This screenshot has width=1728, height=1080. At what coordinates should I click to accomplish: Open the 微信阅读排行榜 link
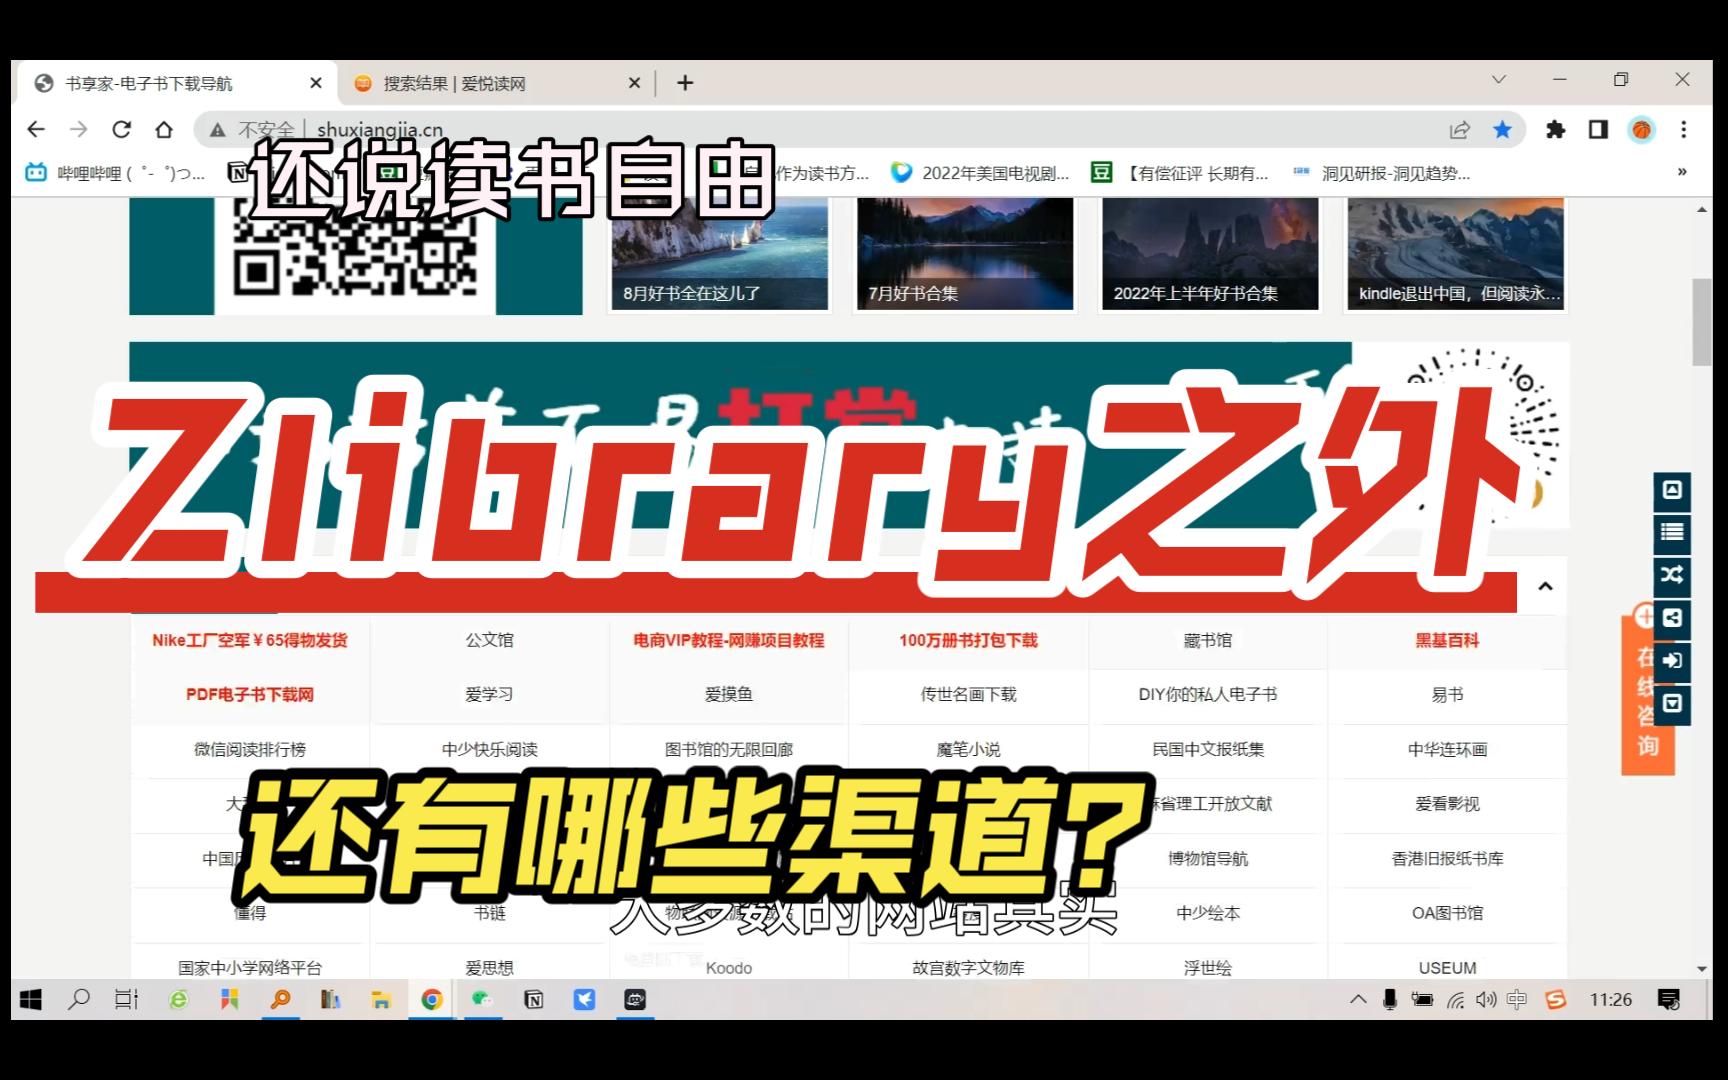pyautogui.click(x=250, y=749)
